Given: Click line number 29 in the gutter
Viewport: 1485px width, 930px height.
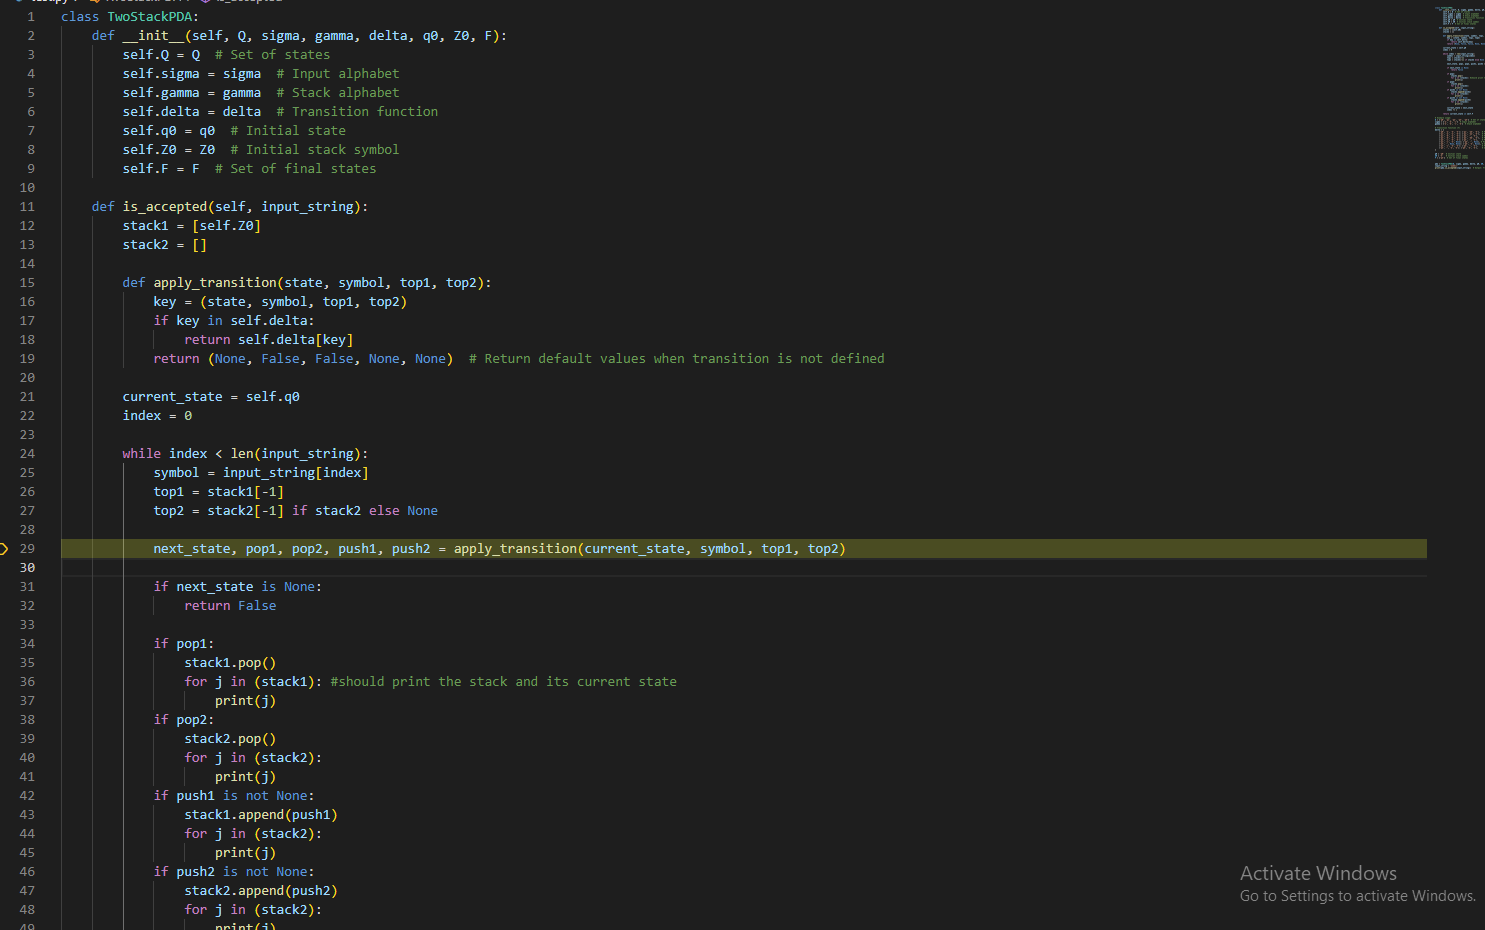Looking at the screenshot, I should [x=27, y=548].
